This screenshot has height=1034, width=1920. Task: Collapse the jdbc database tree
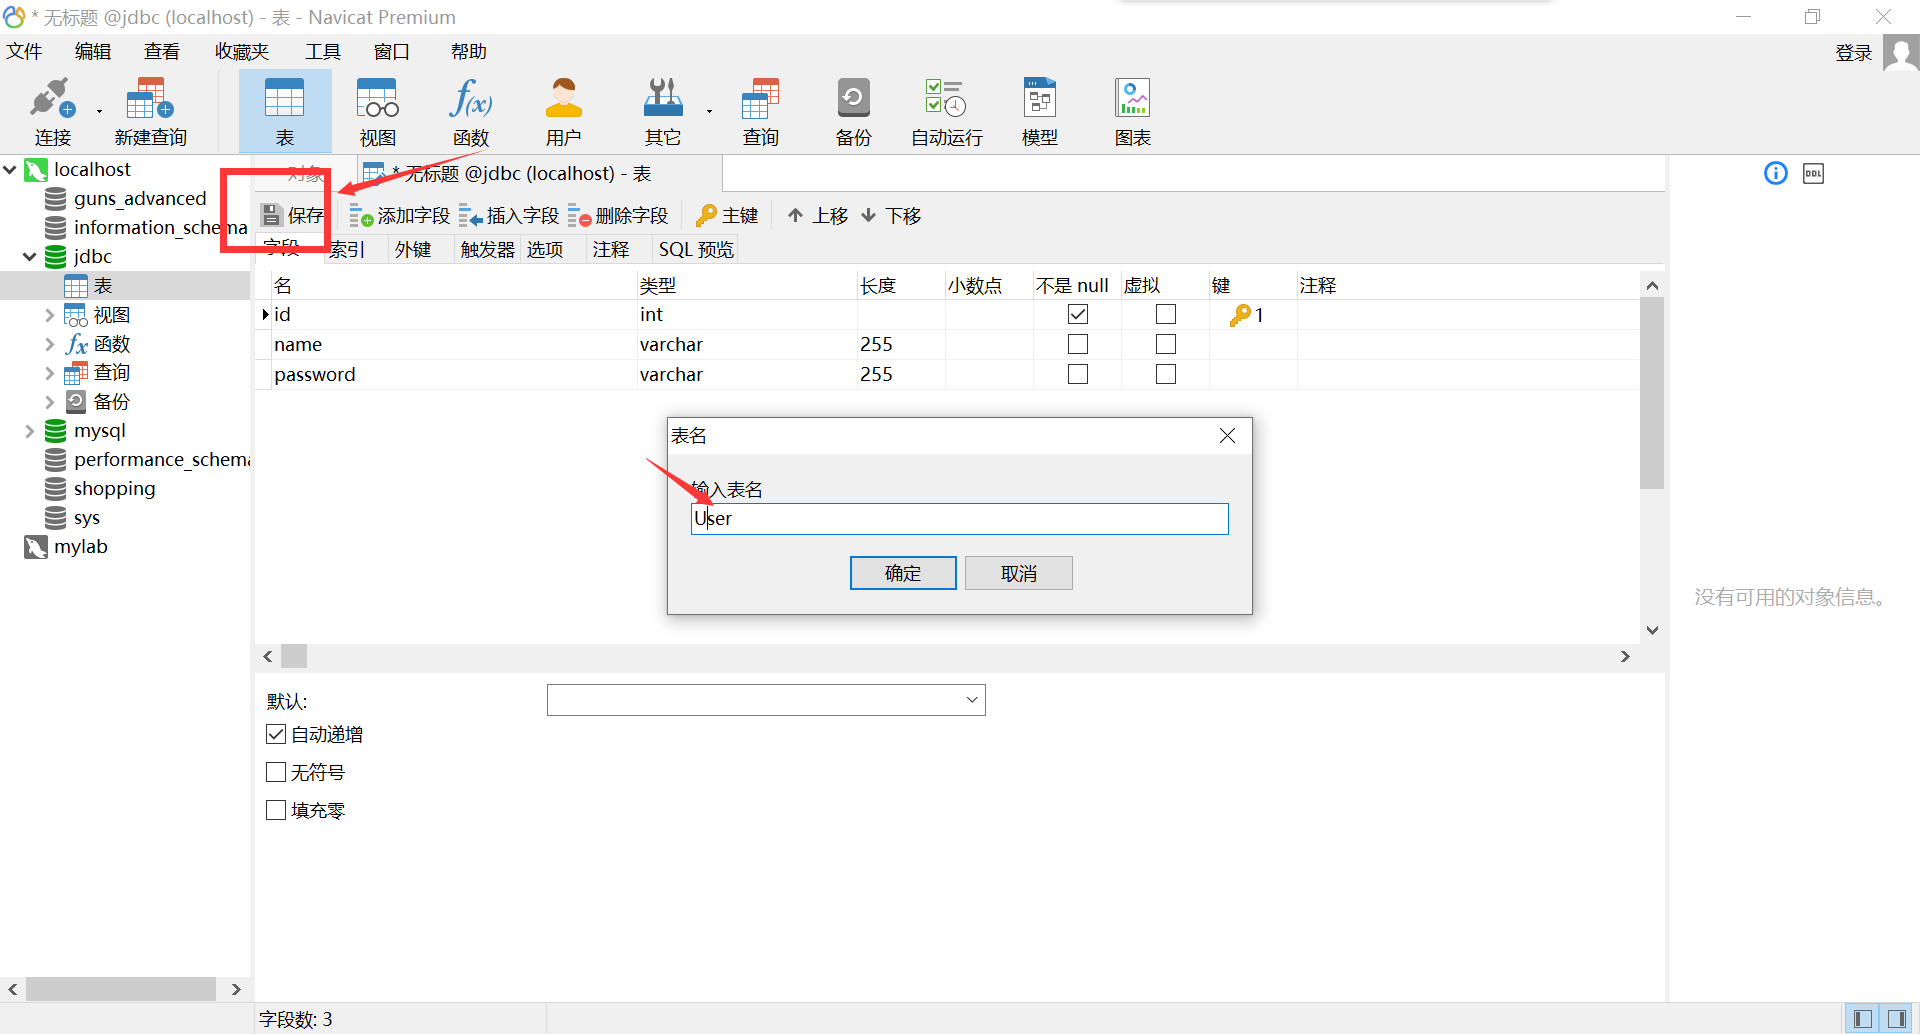click(29, 256)
